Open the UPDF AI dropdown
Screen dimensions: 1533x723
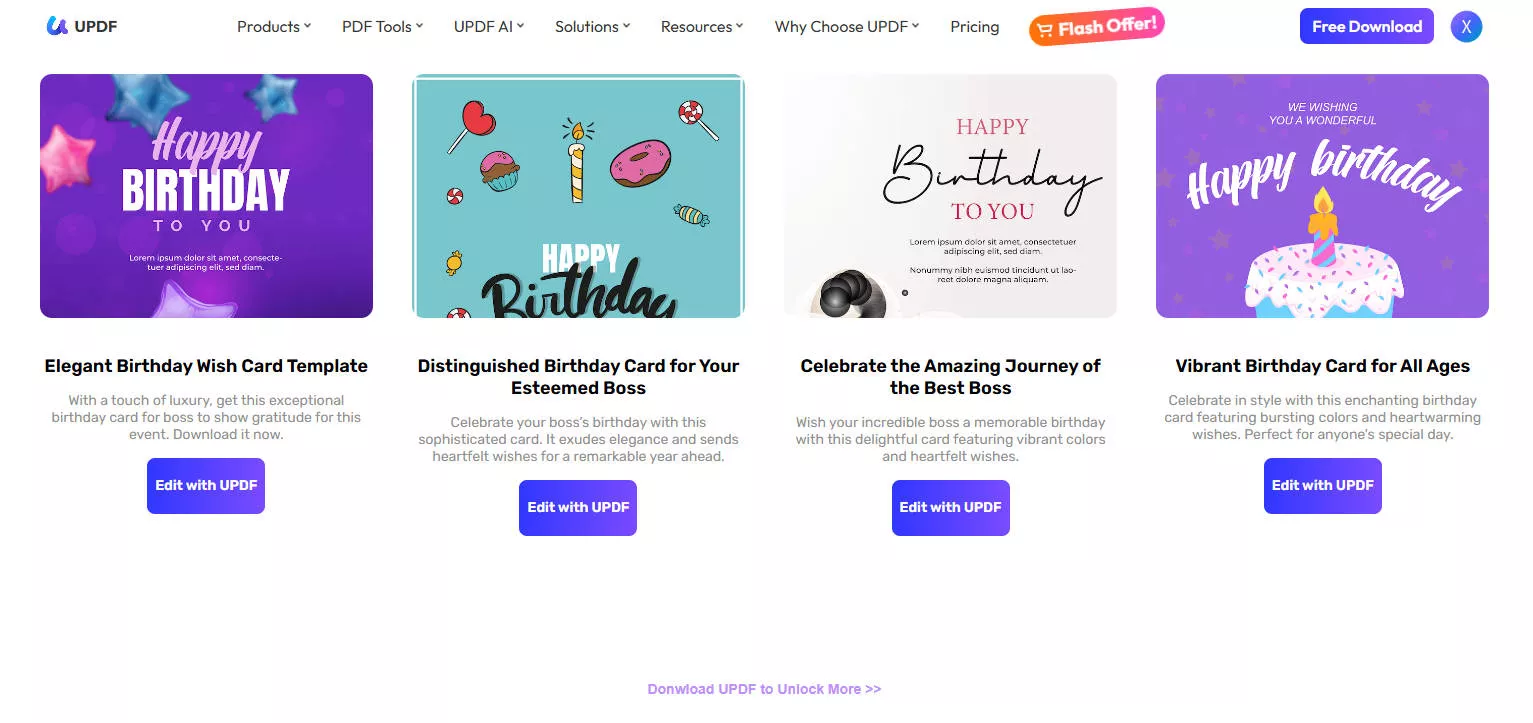tap(489, 27)
